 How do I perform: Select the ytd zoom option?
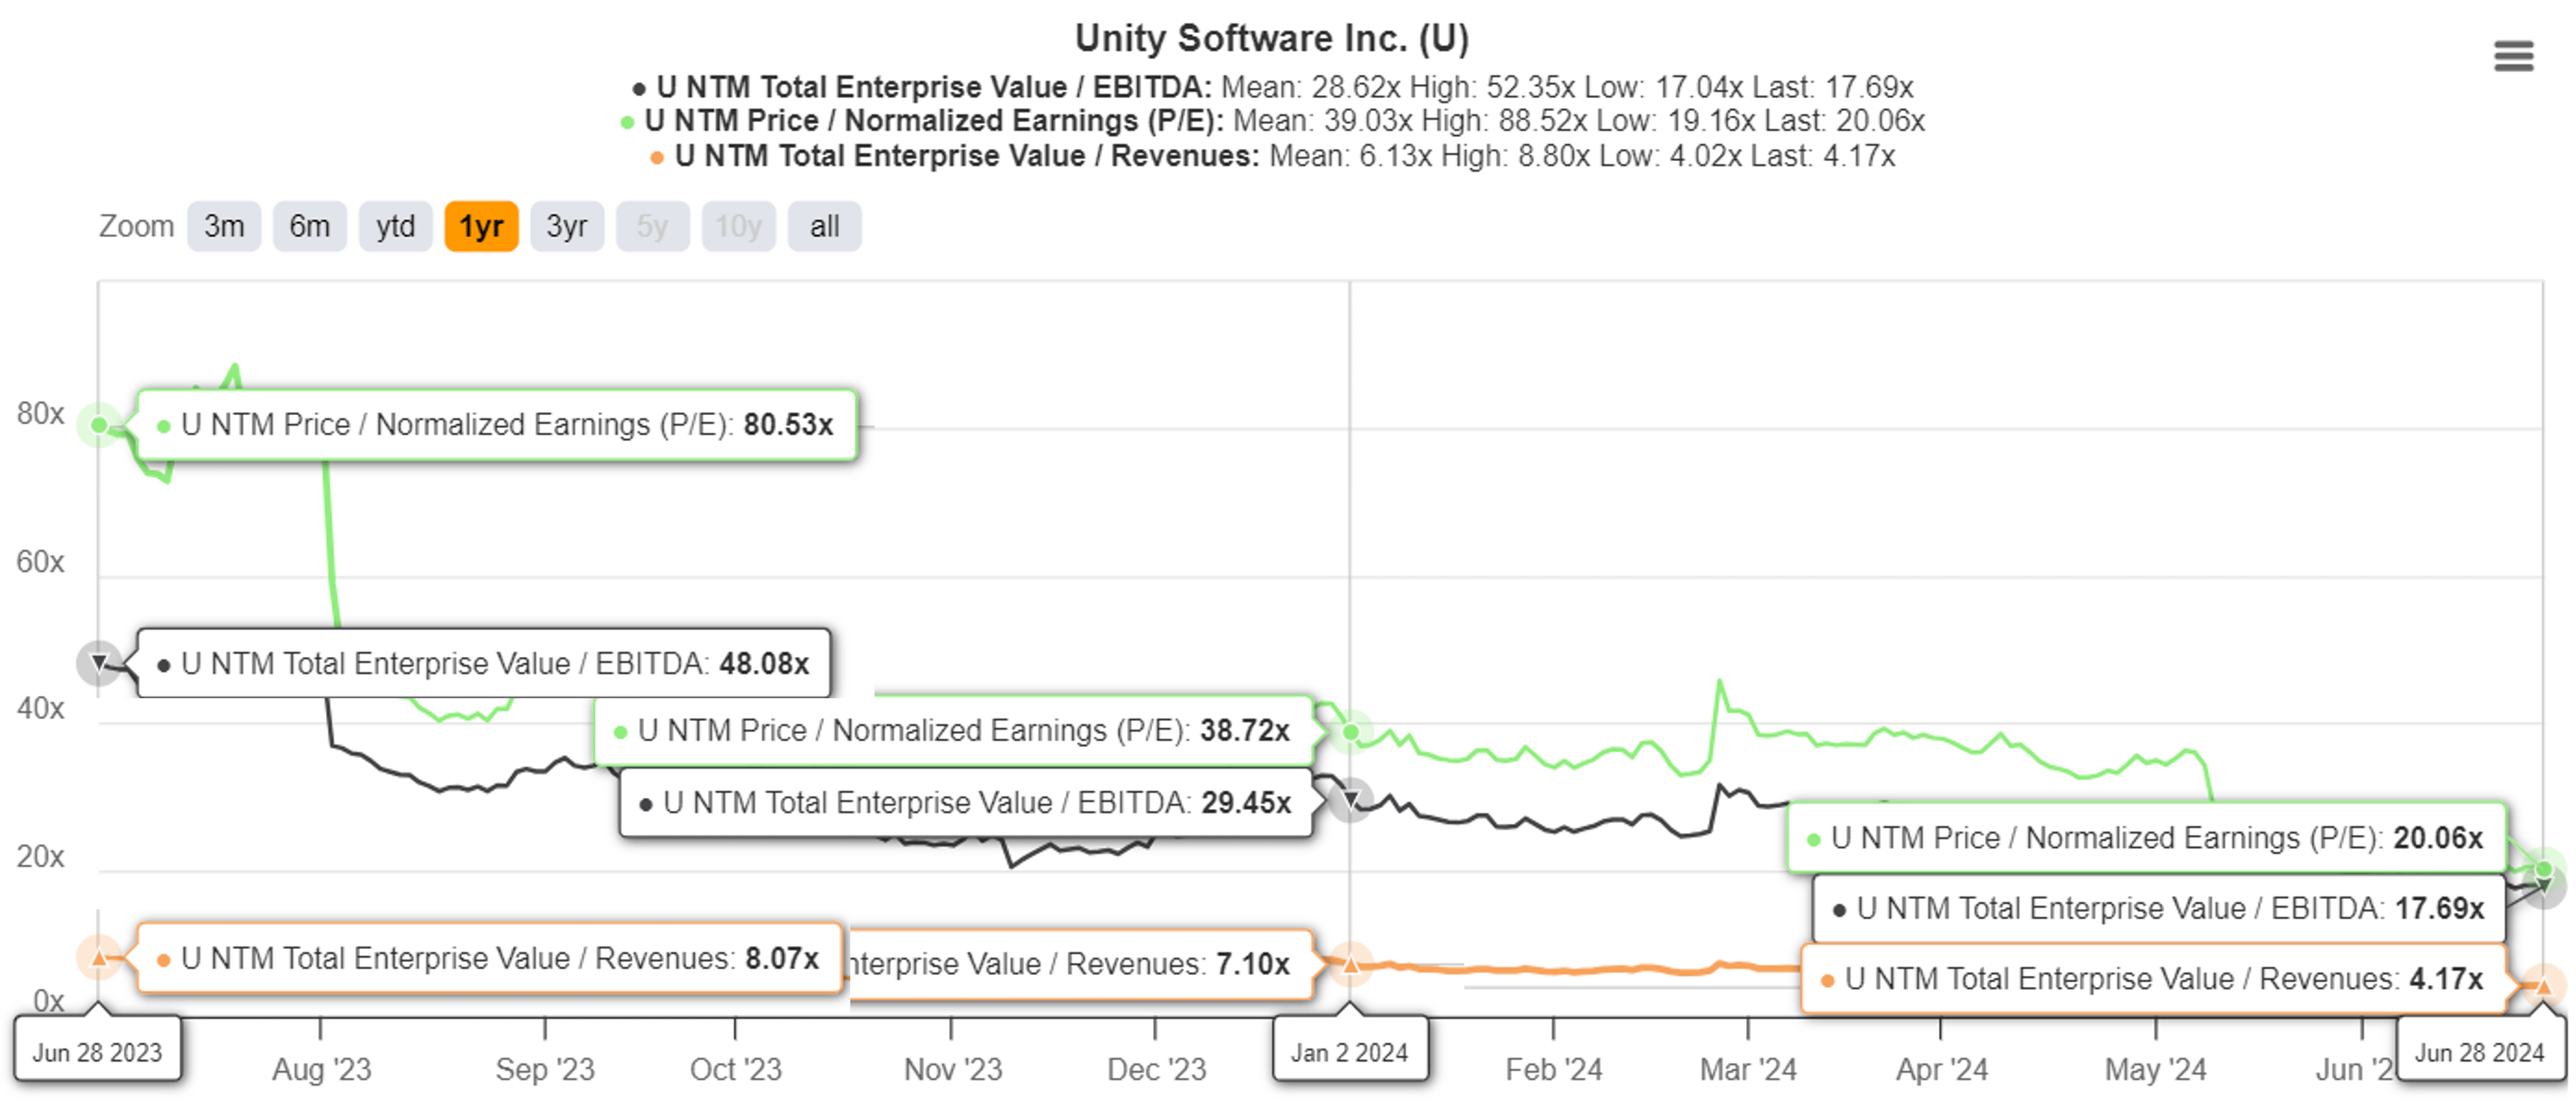(x=395, y=226)
